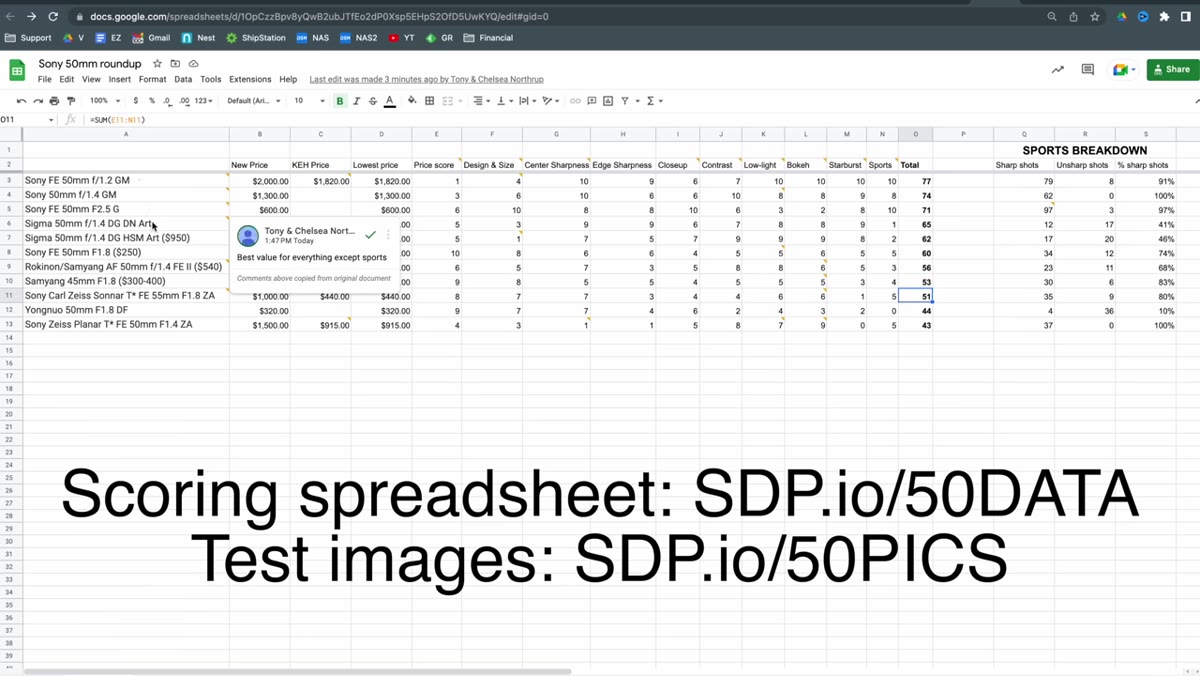Open the comment's three-dot options
This screenshot has width=1200, height=676.
coord(388,235)
